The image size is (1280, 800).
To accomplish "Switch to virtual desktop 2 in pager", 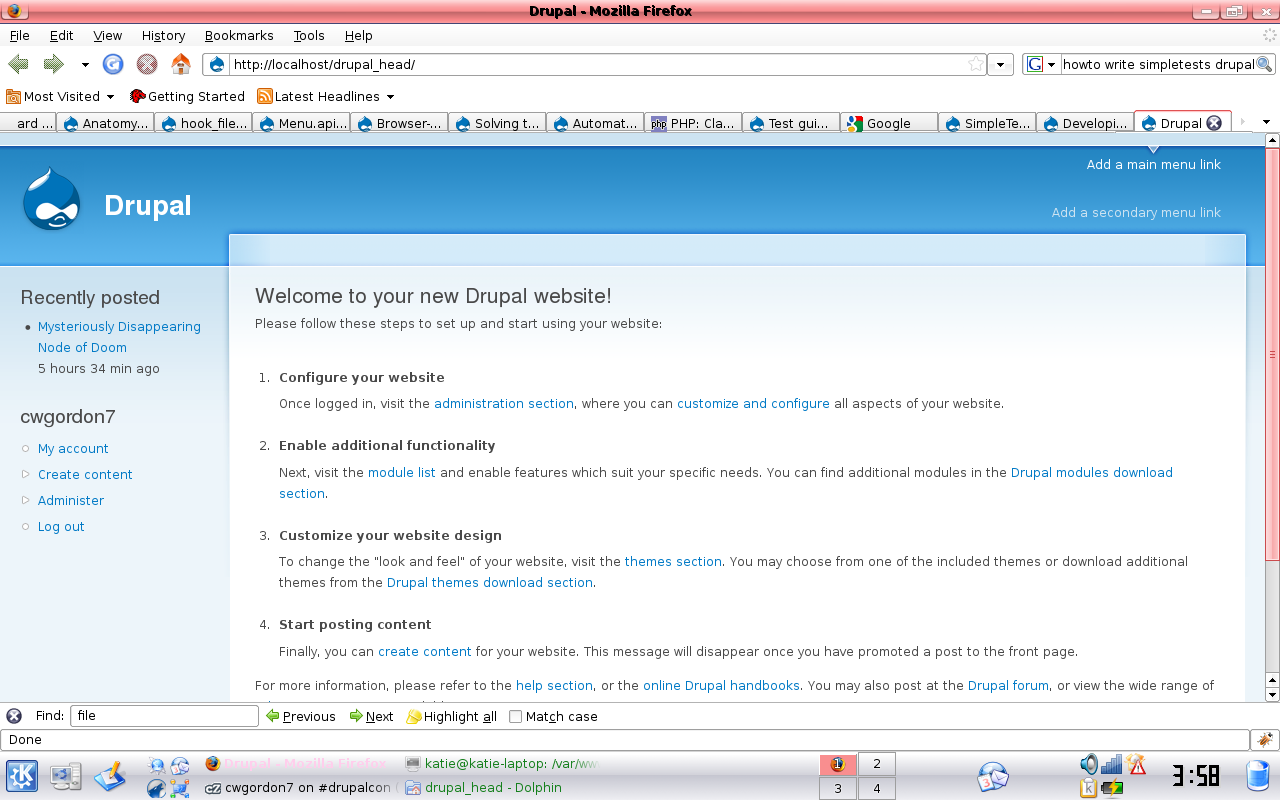I will coord(877,765).
